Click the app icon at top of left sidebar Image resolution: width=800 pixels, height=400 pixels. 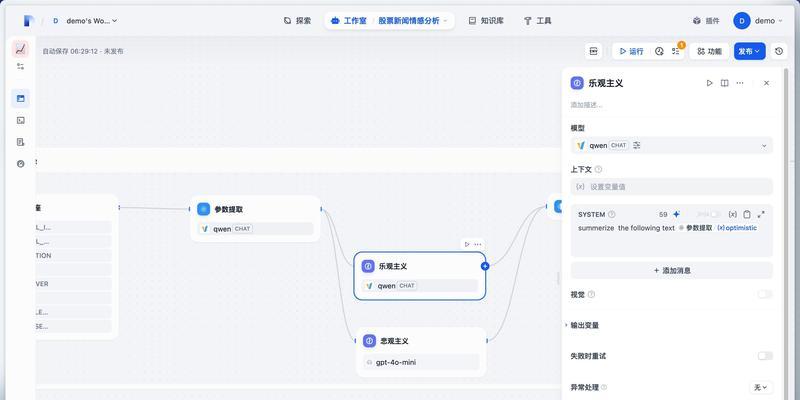pyautogui.click(x=20, y=49)
